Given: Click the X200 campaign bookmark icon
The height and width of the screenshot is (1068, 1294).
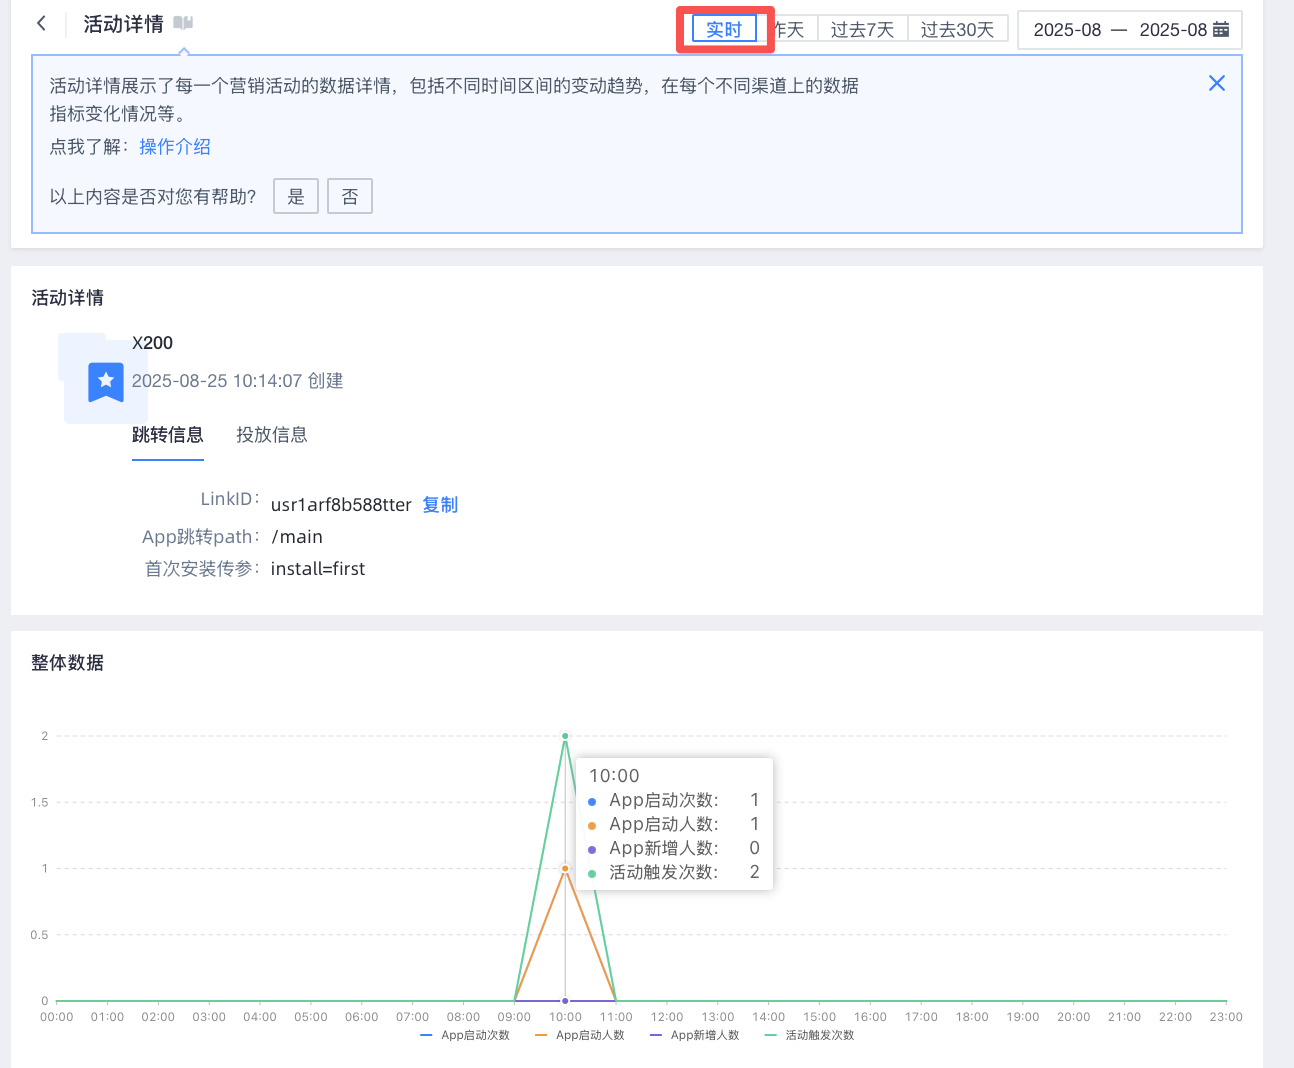Looking at the screenshot, I should (106, 381).
